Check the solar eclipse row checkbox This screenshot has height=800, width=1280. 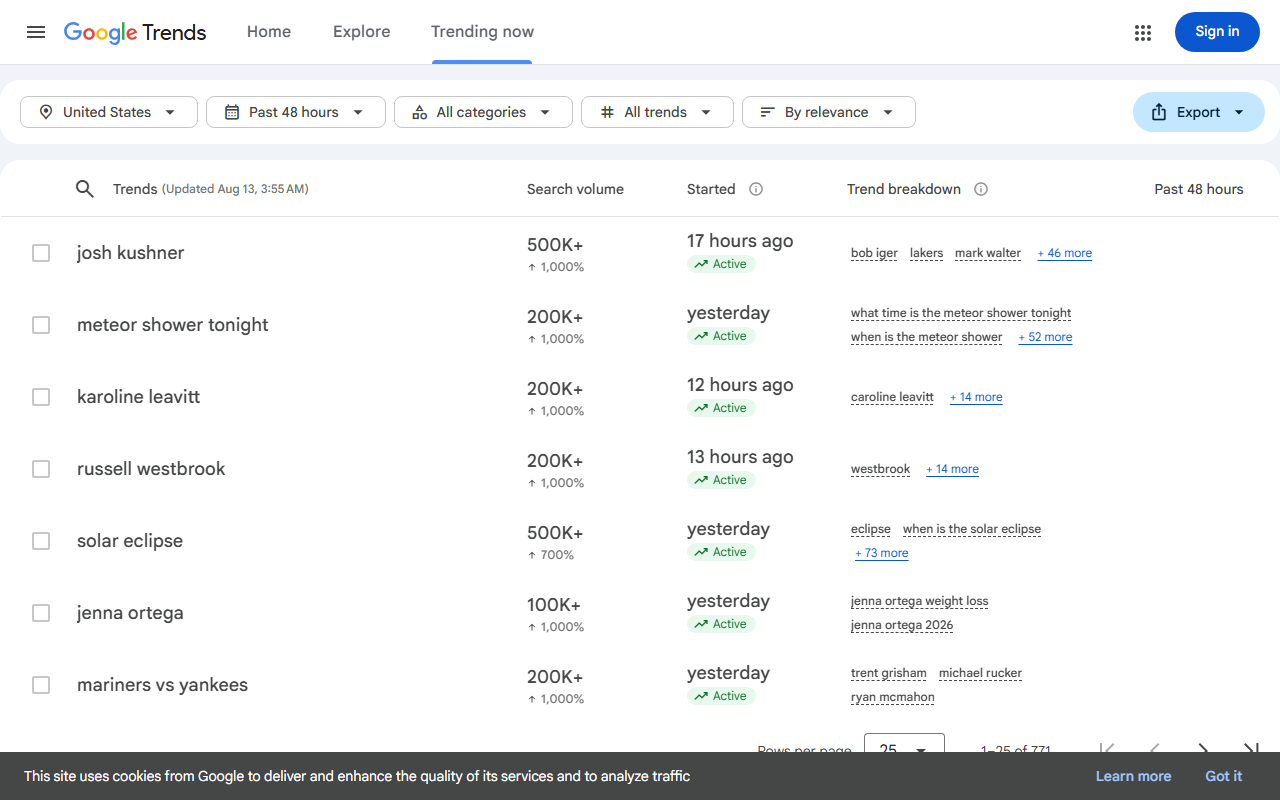(41, 541)
